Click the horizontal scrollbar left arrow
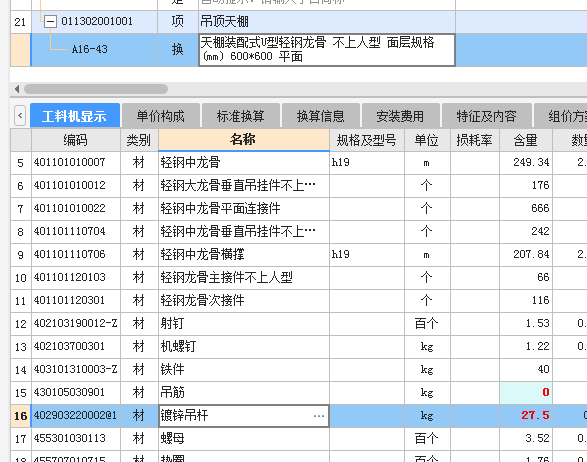587x462 pixels. tap(17, 89)
